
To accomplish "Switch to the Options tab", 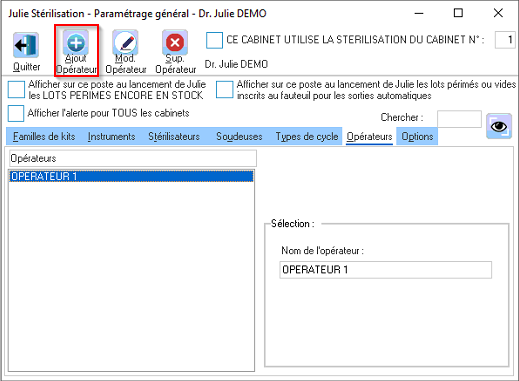I will [417, 136].
